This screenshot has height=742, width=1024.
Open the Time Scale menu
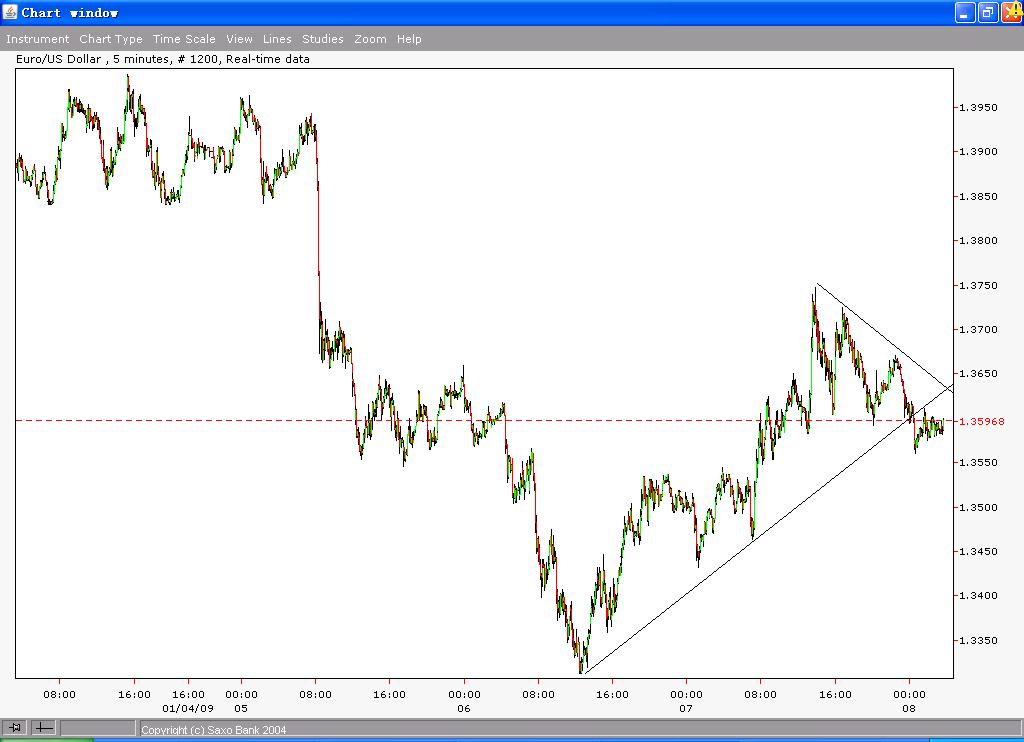[x=184, y=39]
